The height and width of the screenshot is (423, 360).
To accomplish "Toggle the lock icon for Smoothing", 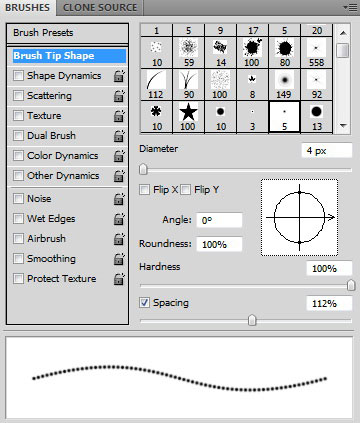I will tap(119, 259).
